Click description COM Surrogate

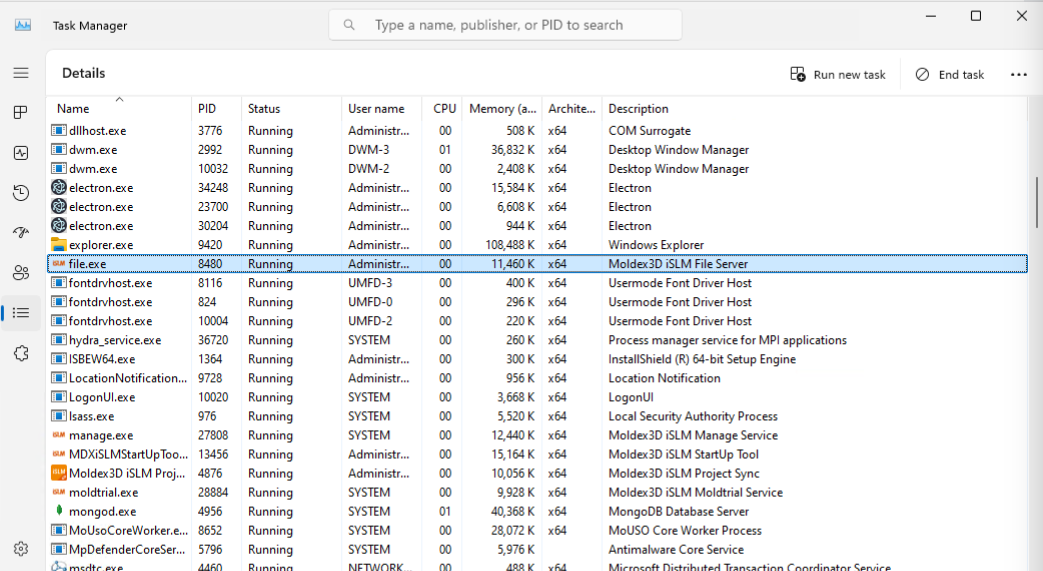pos(649,131)
